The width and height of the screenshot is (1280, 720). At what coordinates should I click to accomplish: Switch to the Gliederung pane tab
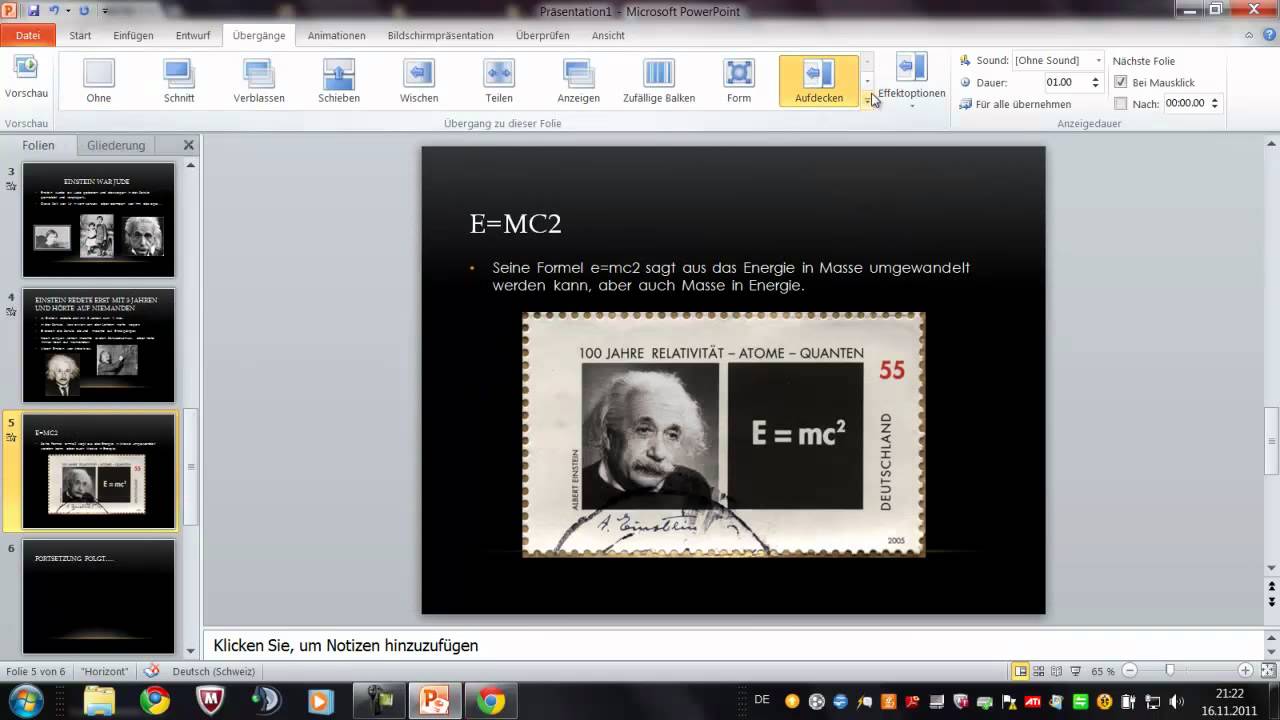tap(116, 145)
